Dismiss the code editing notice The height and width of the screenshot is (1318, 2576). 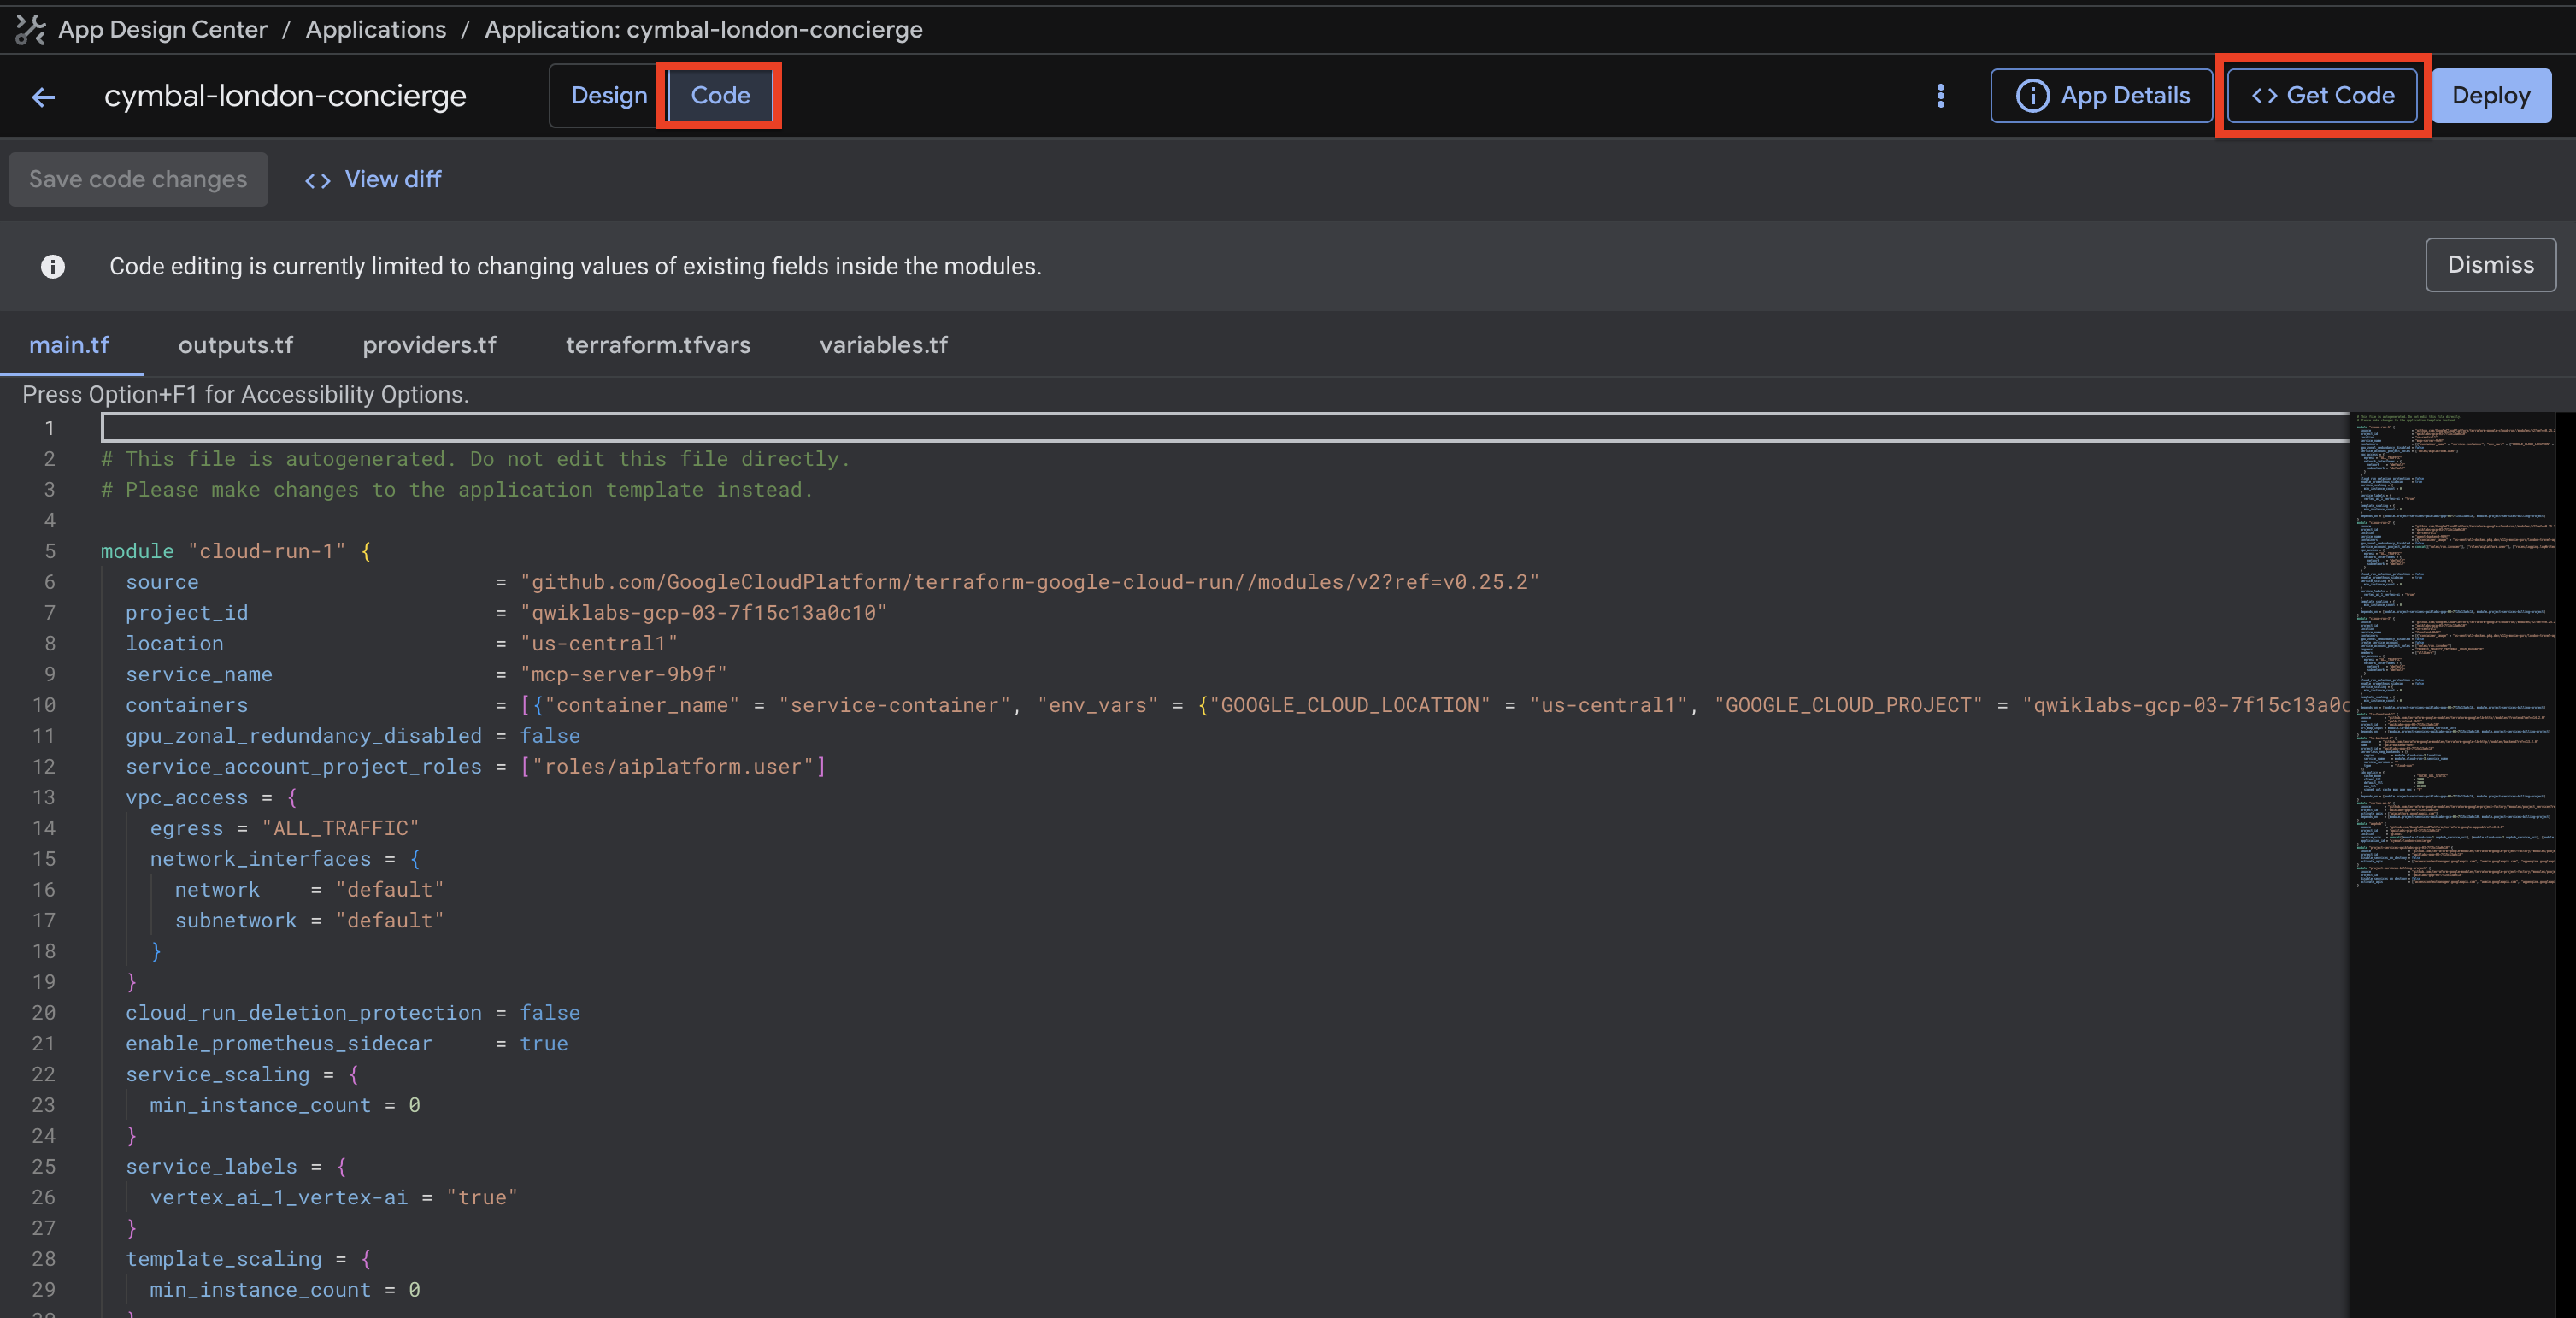(x=2490, y=265)
